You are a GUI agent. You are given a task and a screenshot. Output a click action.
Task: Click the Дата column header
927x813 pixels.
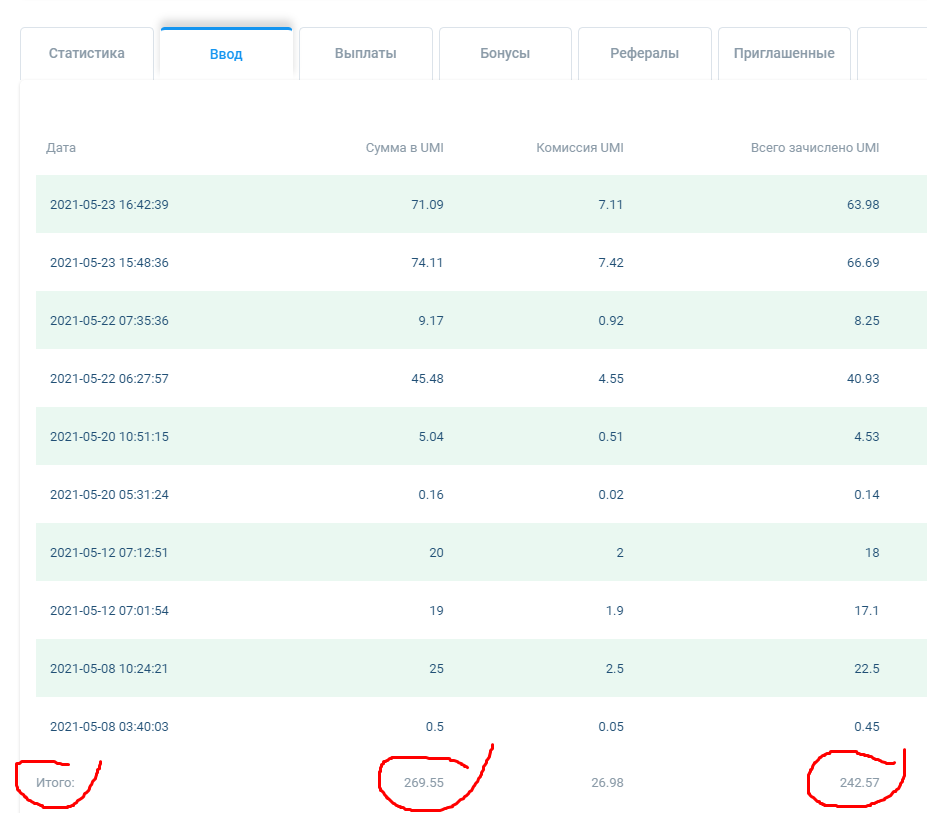coord(61,148)
